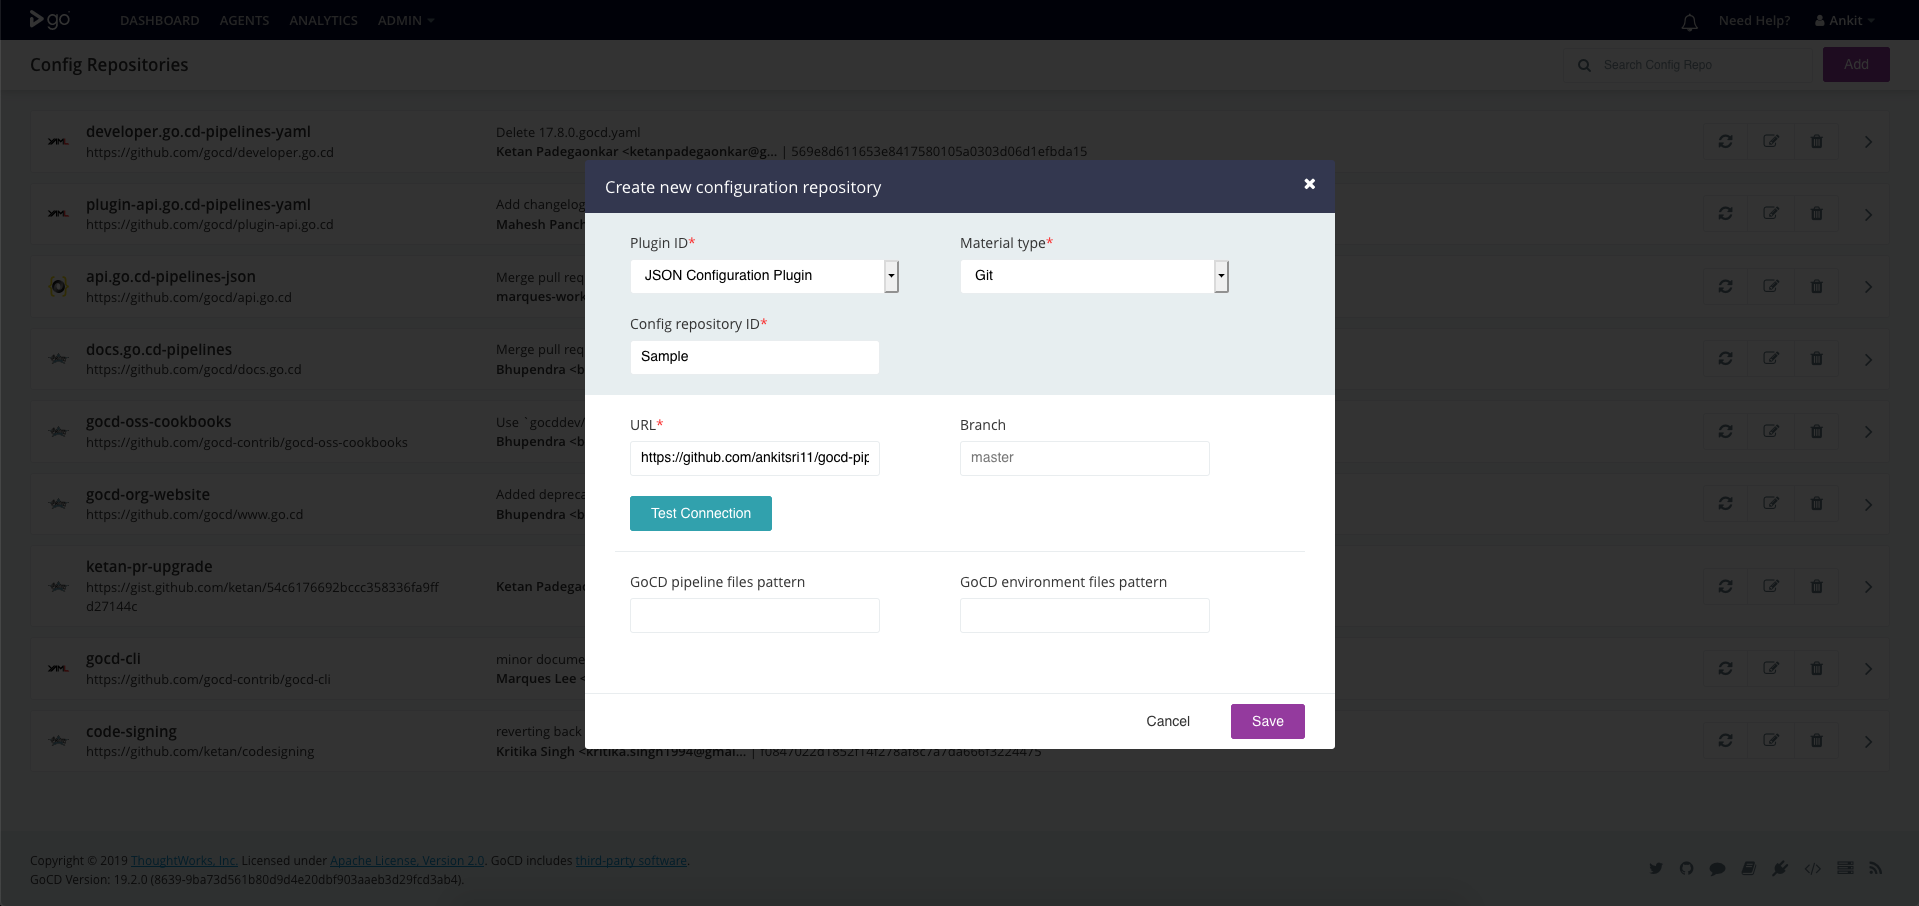Screen dimensions: 1919x906
Task: Click the GoCD logo icon
Action: pos(49,19)
